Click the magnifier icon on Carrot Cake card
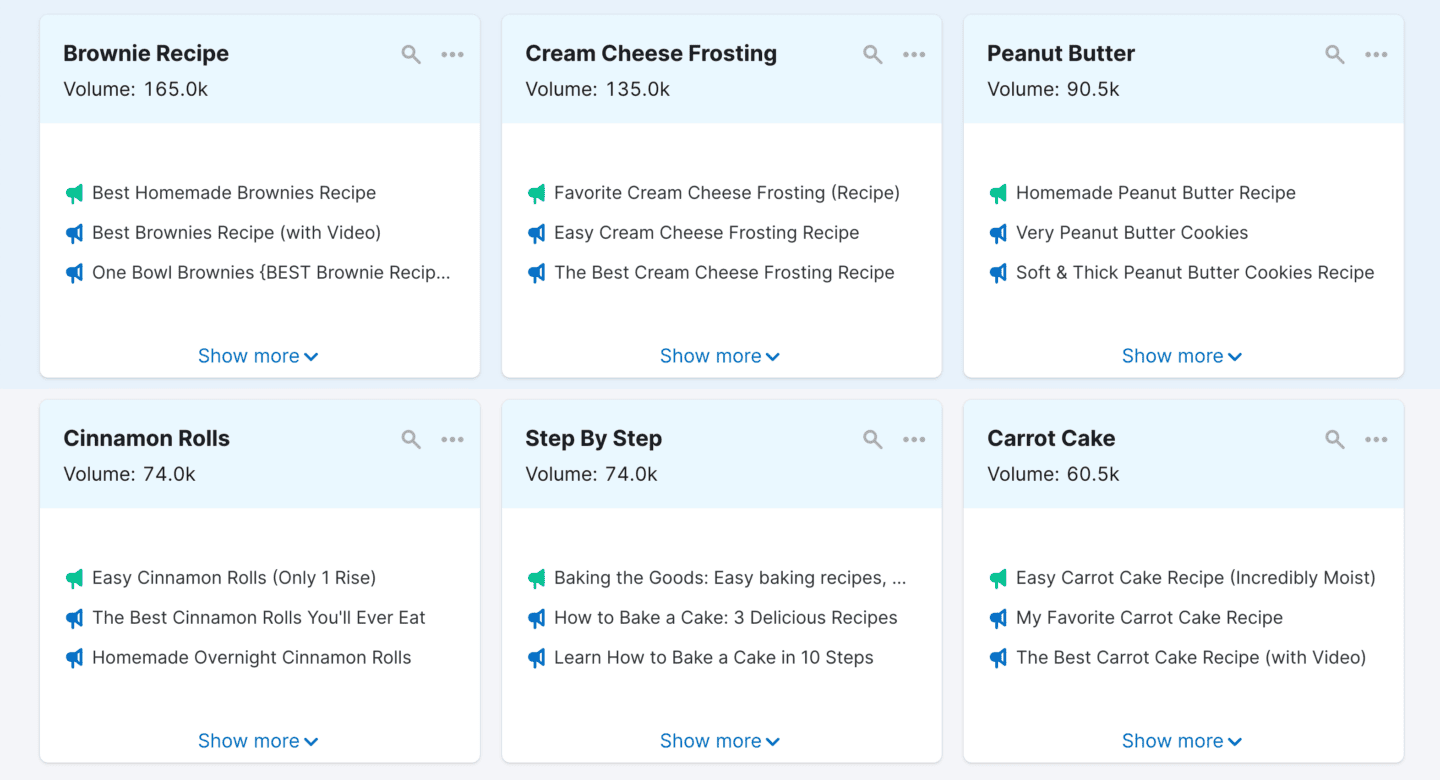 [1334, 439]
